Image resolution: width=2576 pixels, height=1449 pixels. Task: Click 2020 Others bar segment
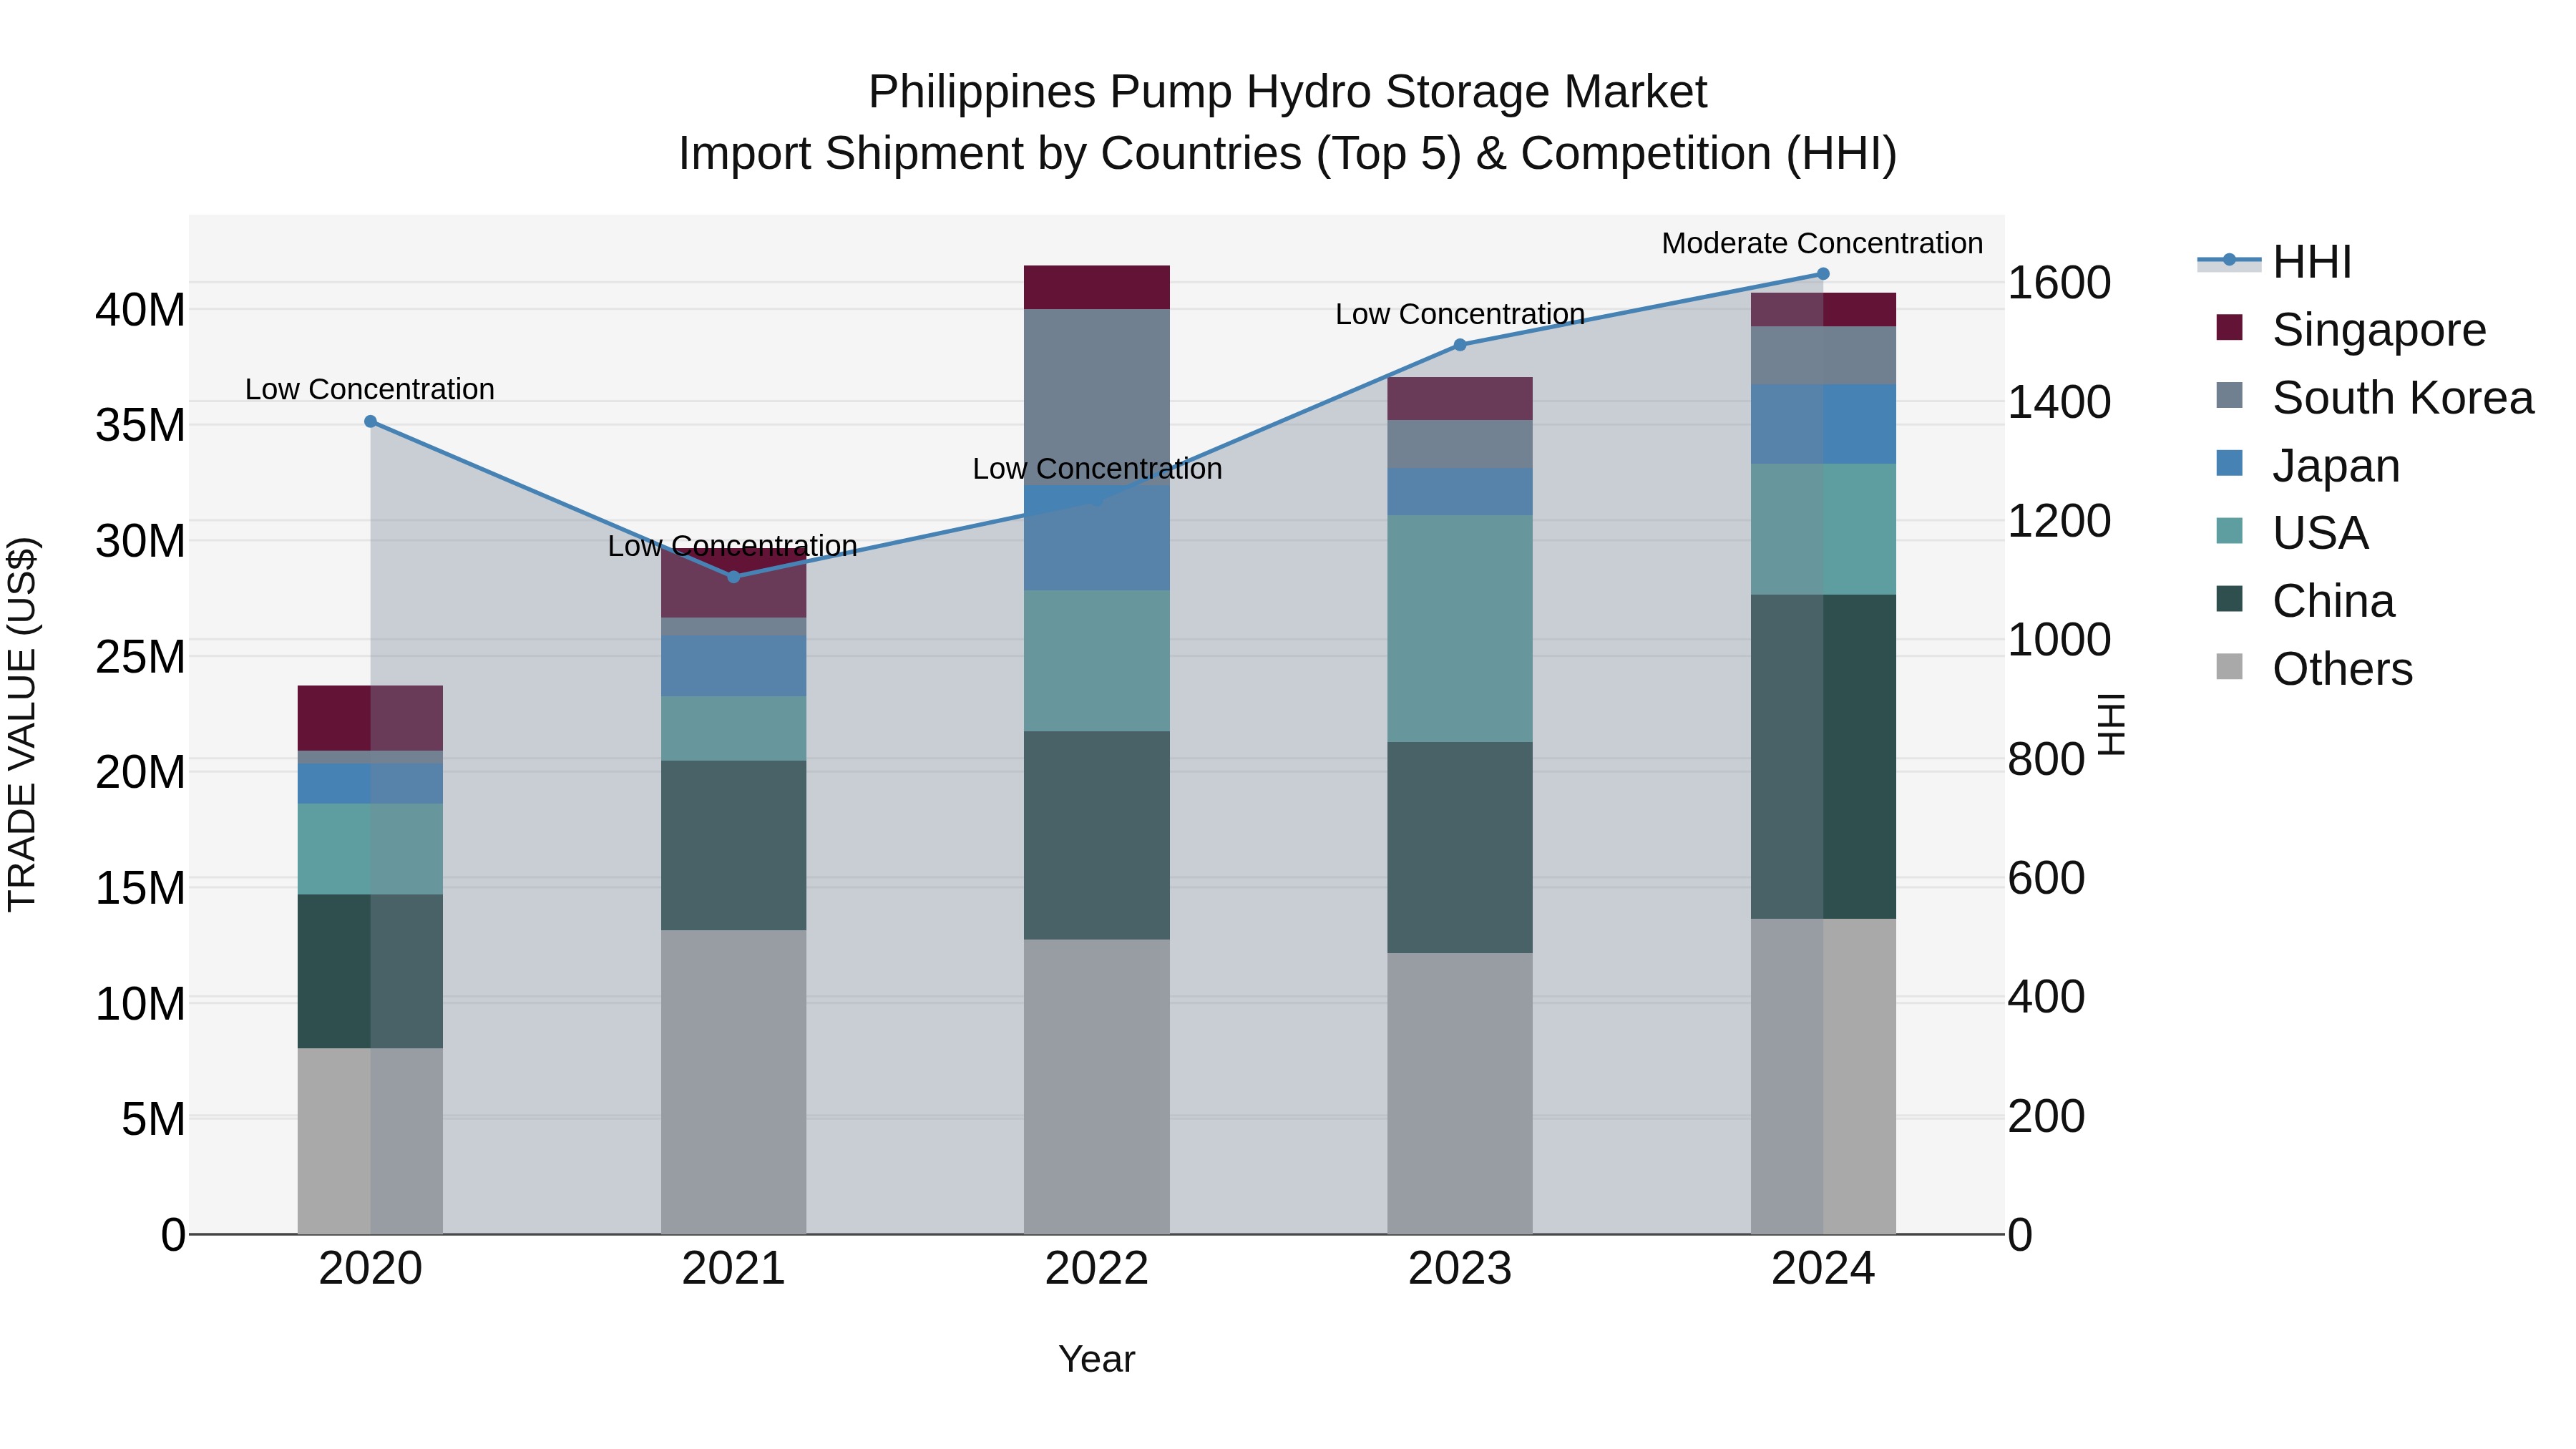click(x=370, y=1141)
